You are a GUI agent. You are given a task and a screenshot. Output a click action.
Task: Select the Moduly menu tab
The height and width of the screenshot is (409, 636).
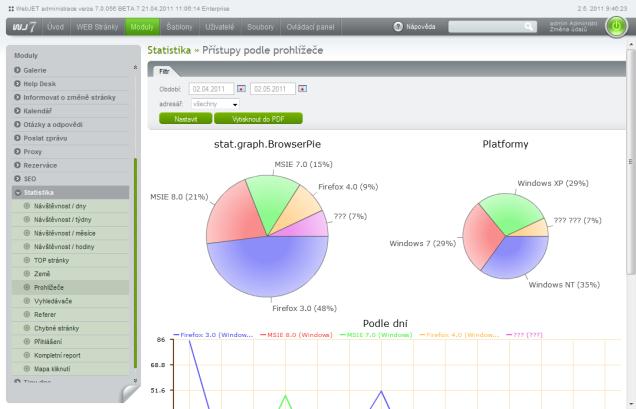point(142,27)
